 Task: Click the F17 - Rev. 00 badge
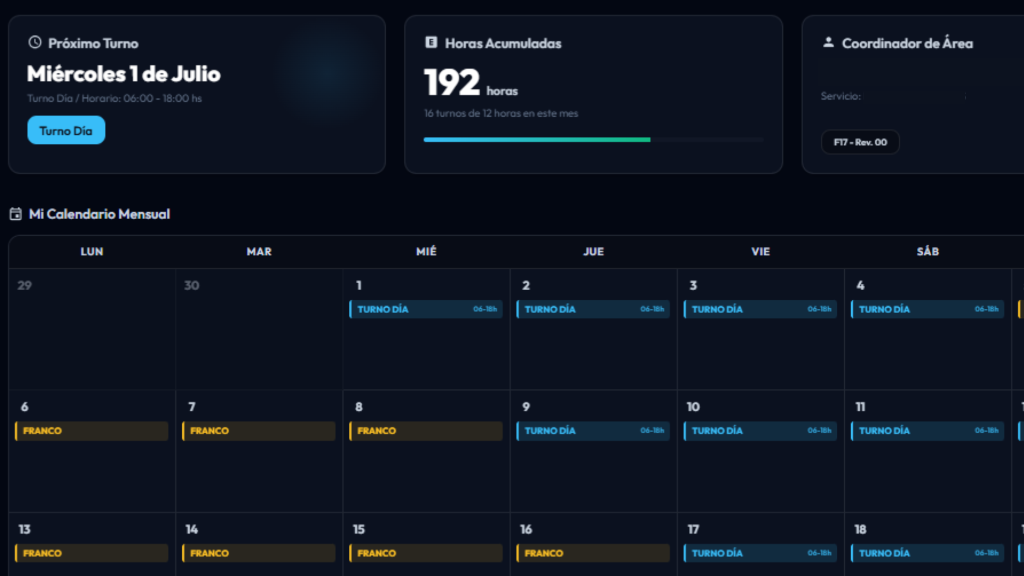(860, 142)
